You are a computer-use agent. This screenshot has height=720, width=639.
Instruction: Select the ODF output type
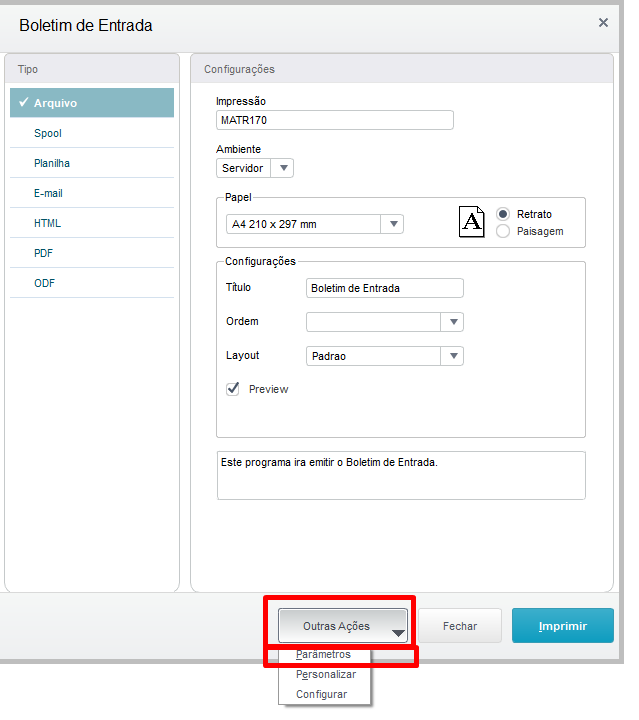click(x=92, y=283)
